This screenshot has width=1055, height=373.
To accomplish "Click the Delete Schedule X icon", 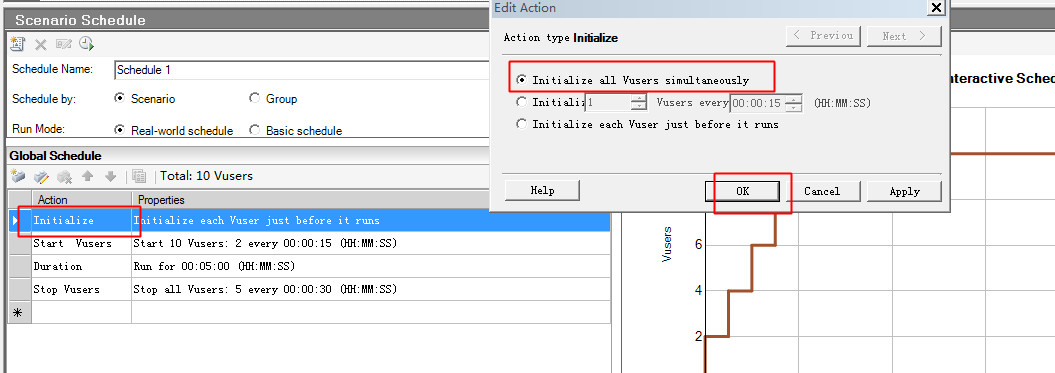I will pos(40,44).
